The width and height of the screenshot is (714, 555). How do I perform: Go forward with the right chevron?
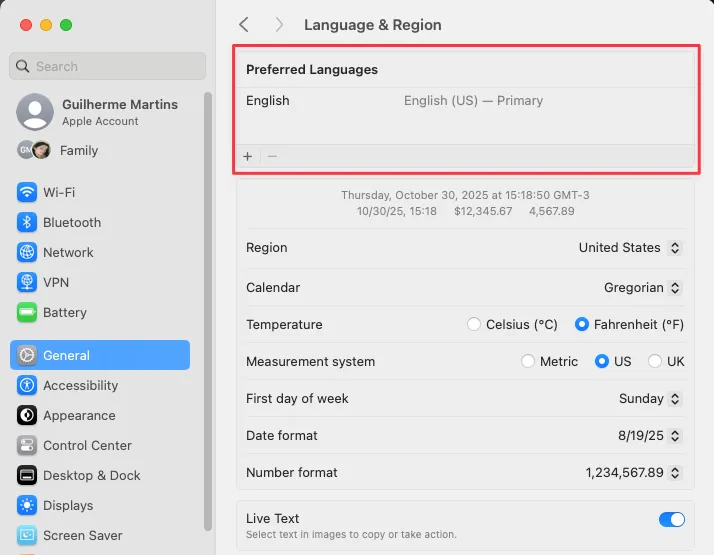coord(279,25)
